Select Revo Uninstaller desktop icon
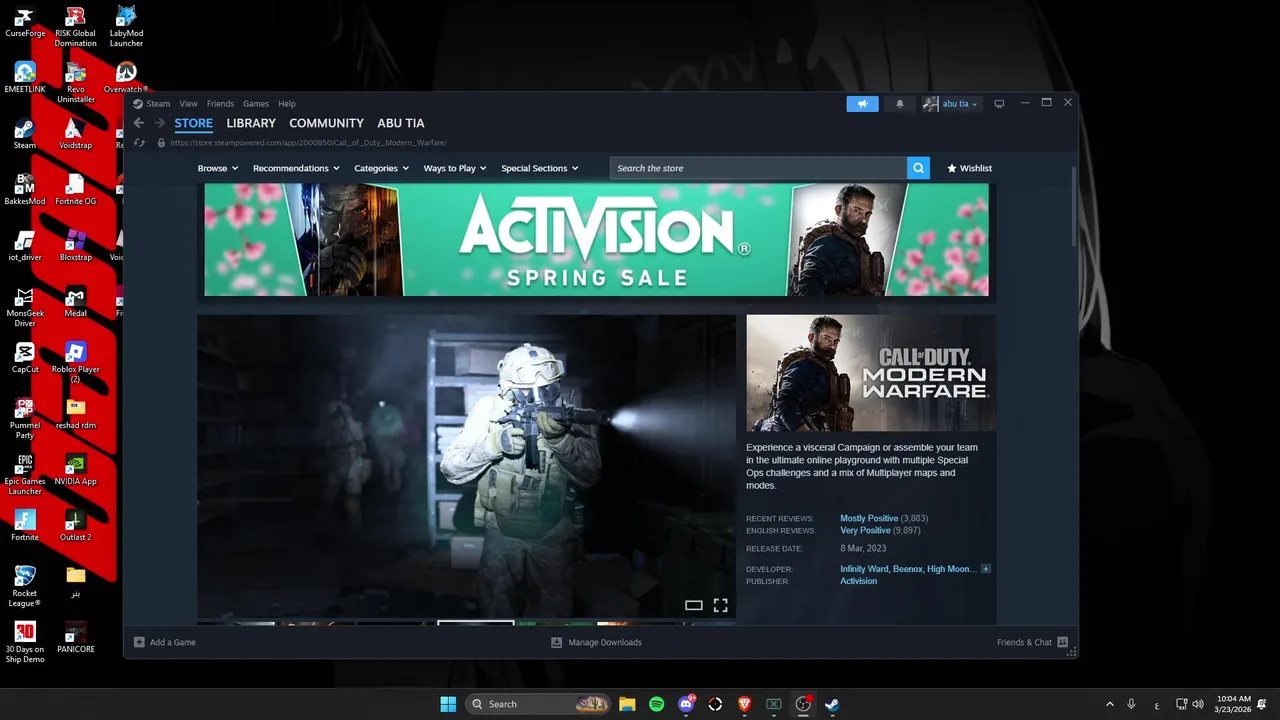Screen dimensions: 1280x720 pyautogui.click(x=75, y=82)
